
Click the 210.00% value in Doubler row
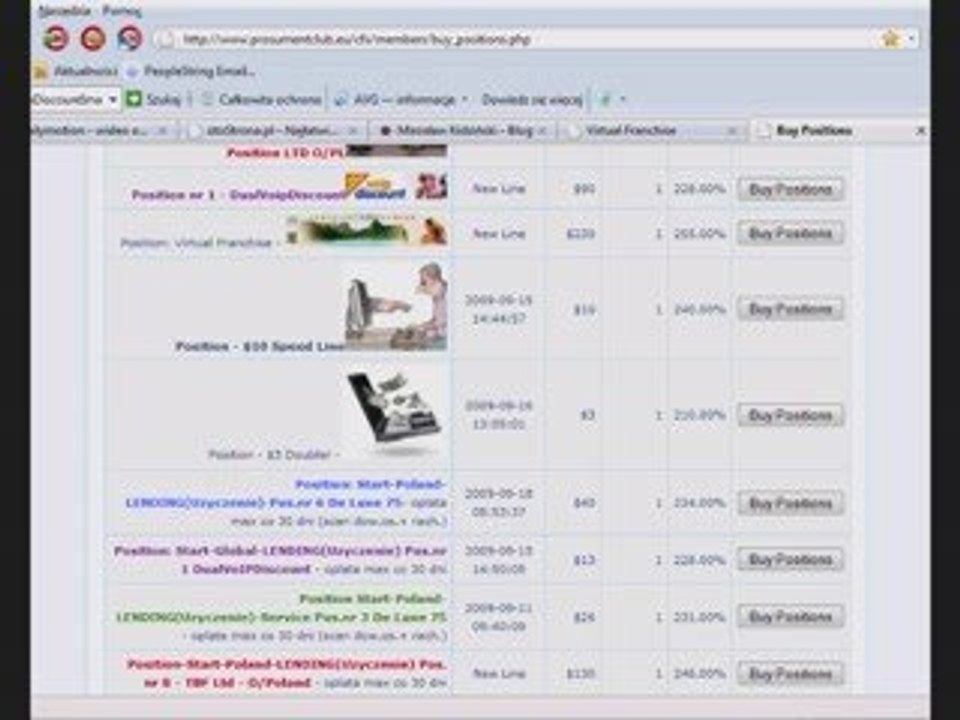(699, 416)
